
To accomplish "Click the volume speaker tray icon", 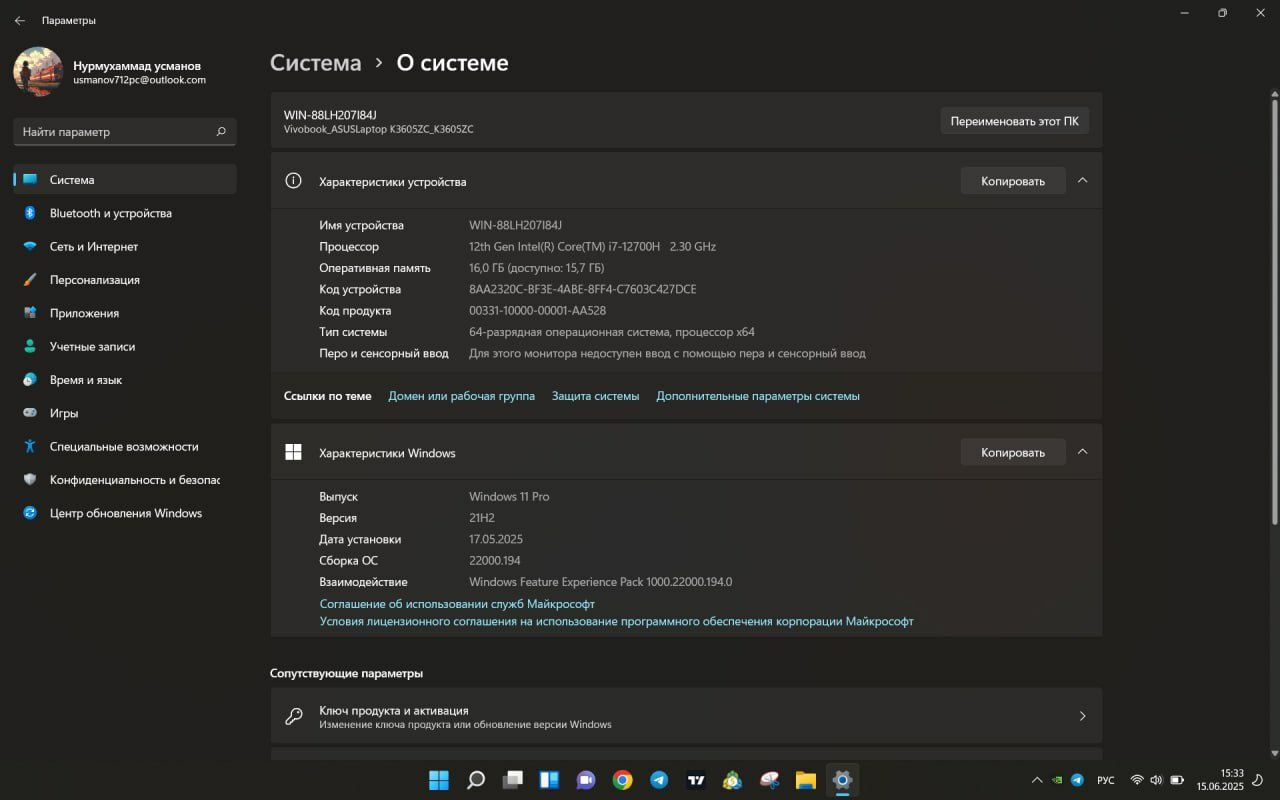I will click(1156, 780).
